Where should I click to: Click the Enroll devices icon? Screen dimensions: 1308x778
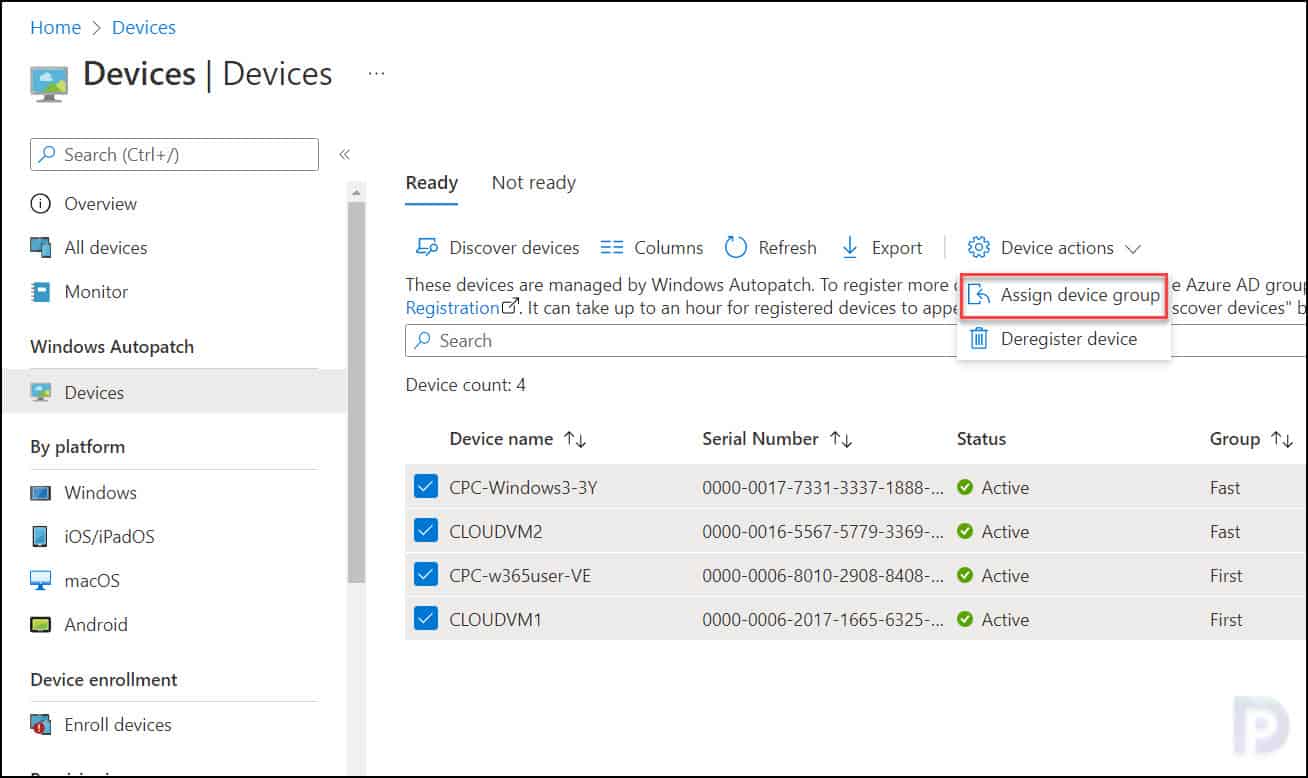tap(41, 725)
